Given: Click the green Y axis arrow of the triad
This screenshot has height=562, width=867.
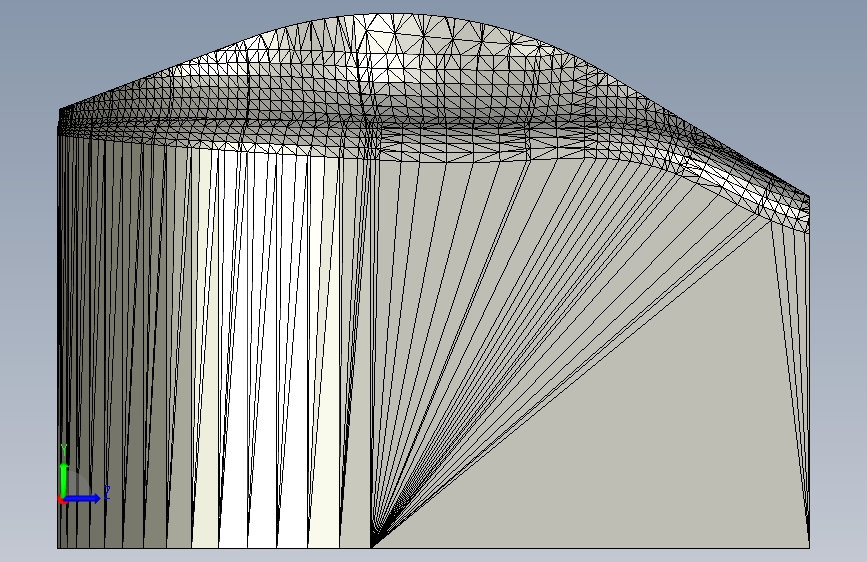Looking at the screenshot, I should 64,478.
